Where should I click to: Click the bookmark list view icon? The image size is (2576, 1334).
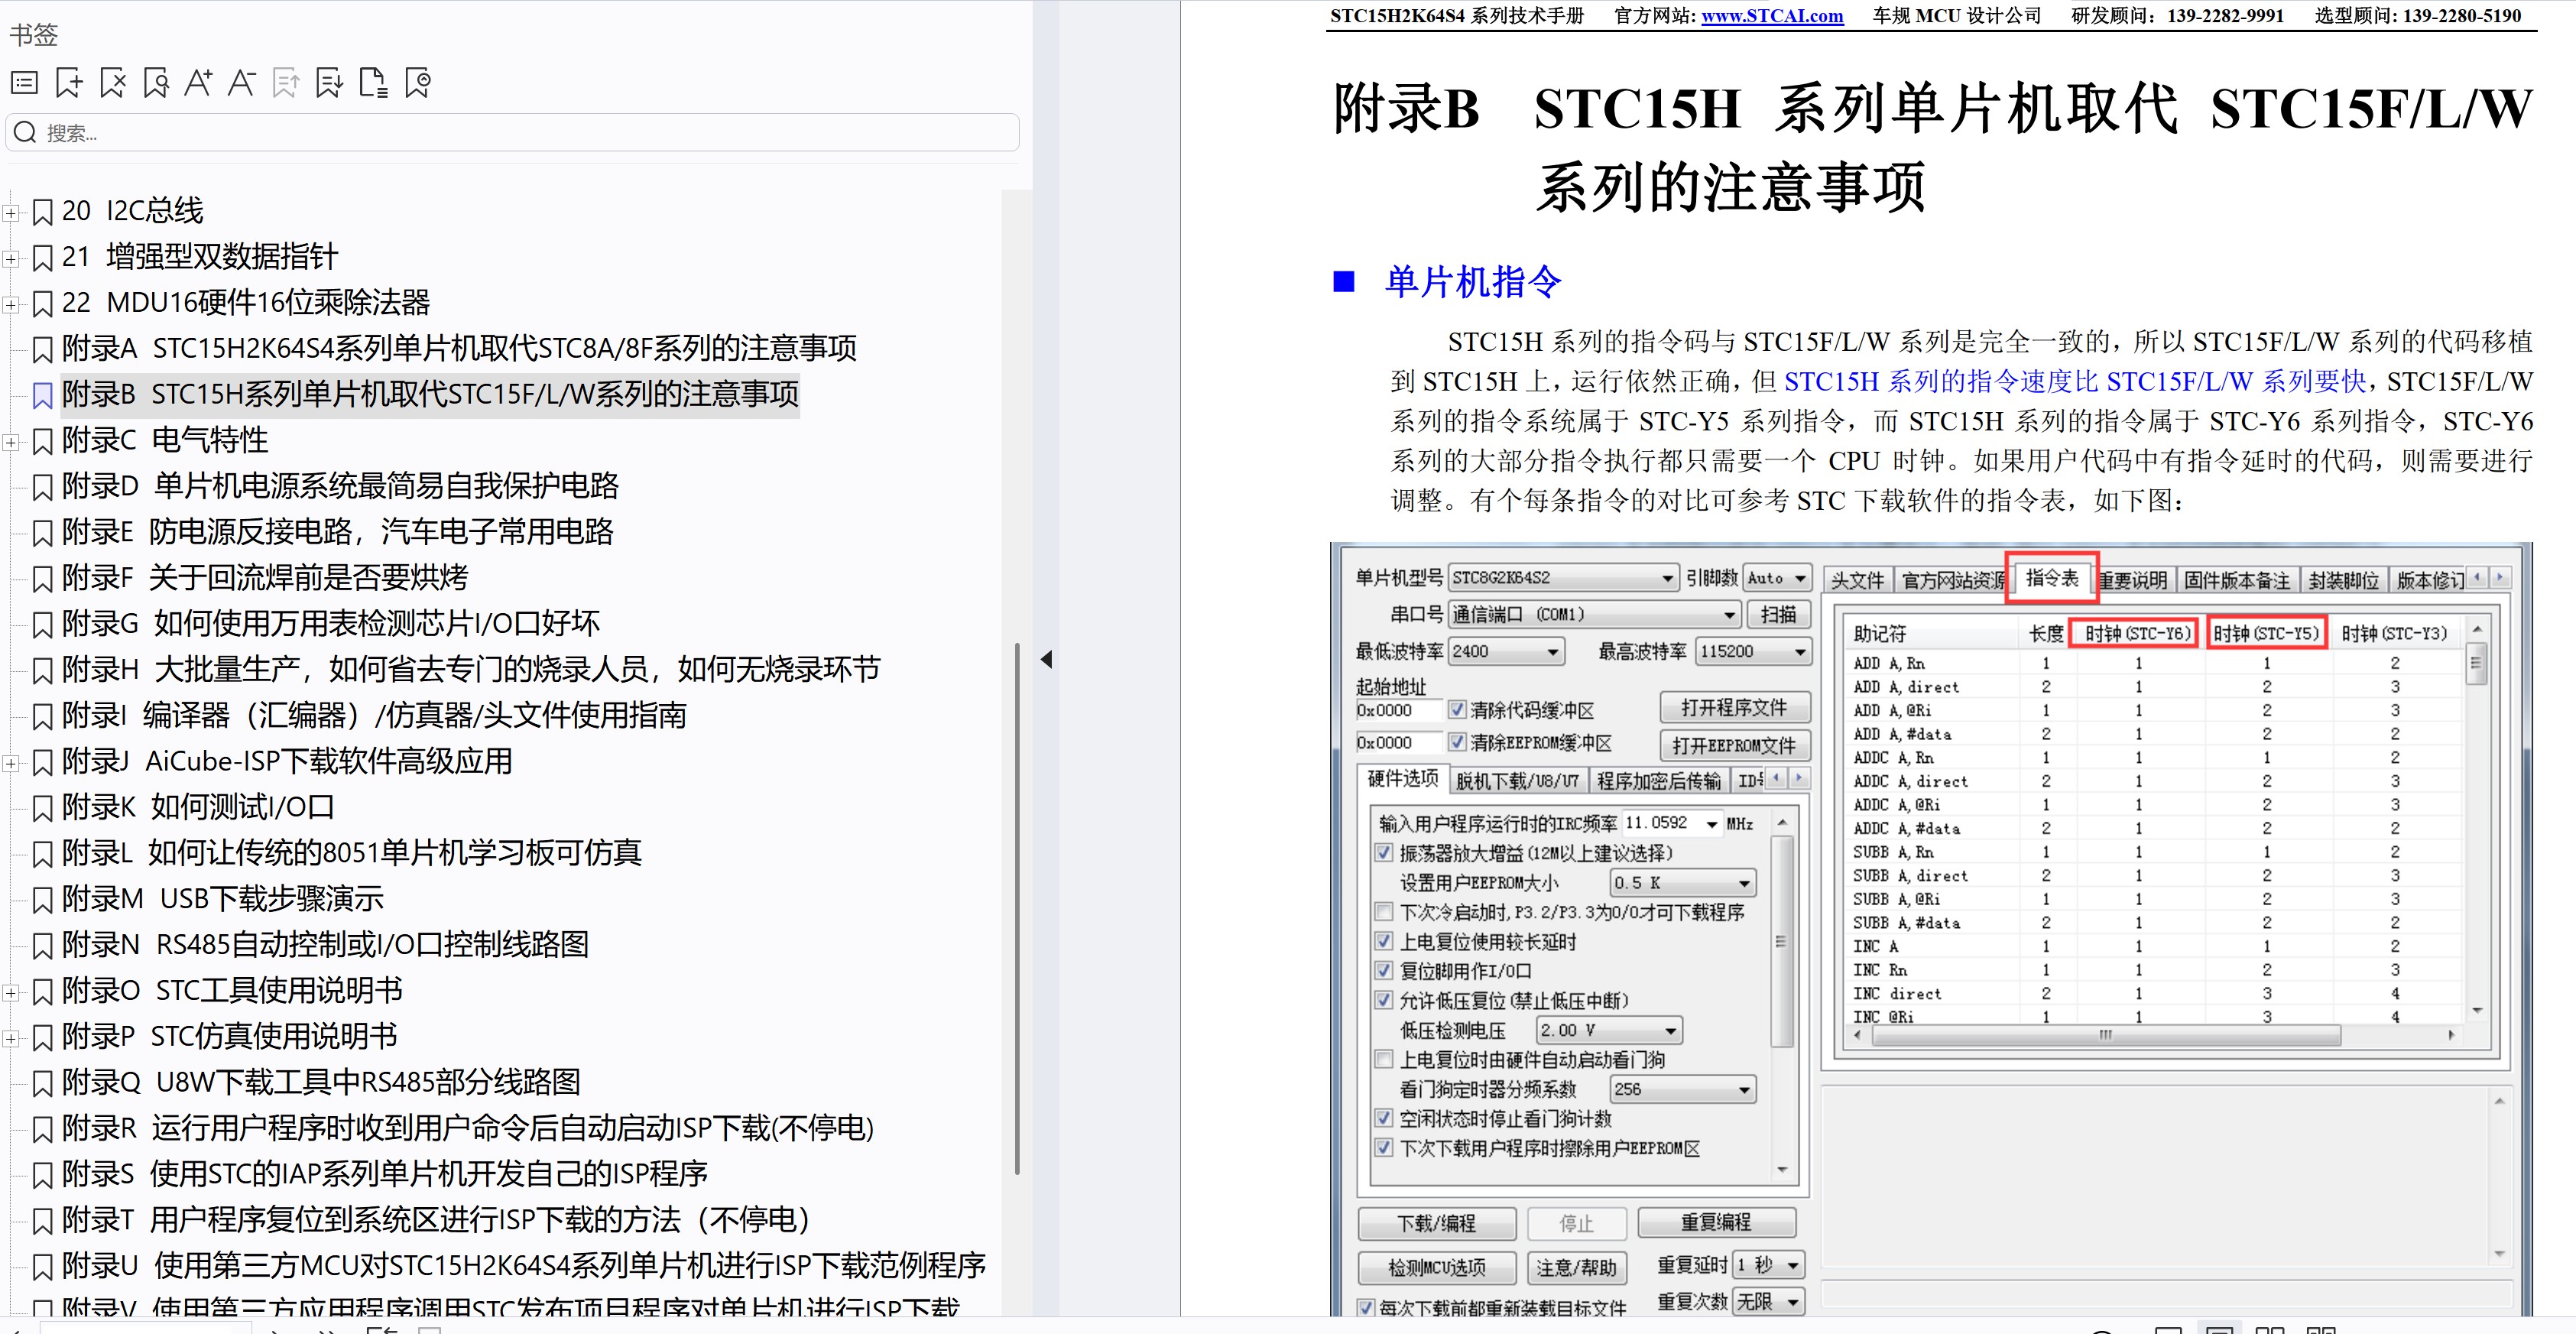point(24,83)
